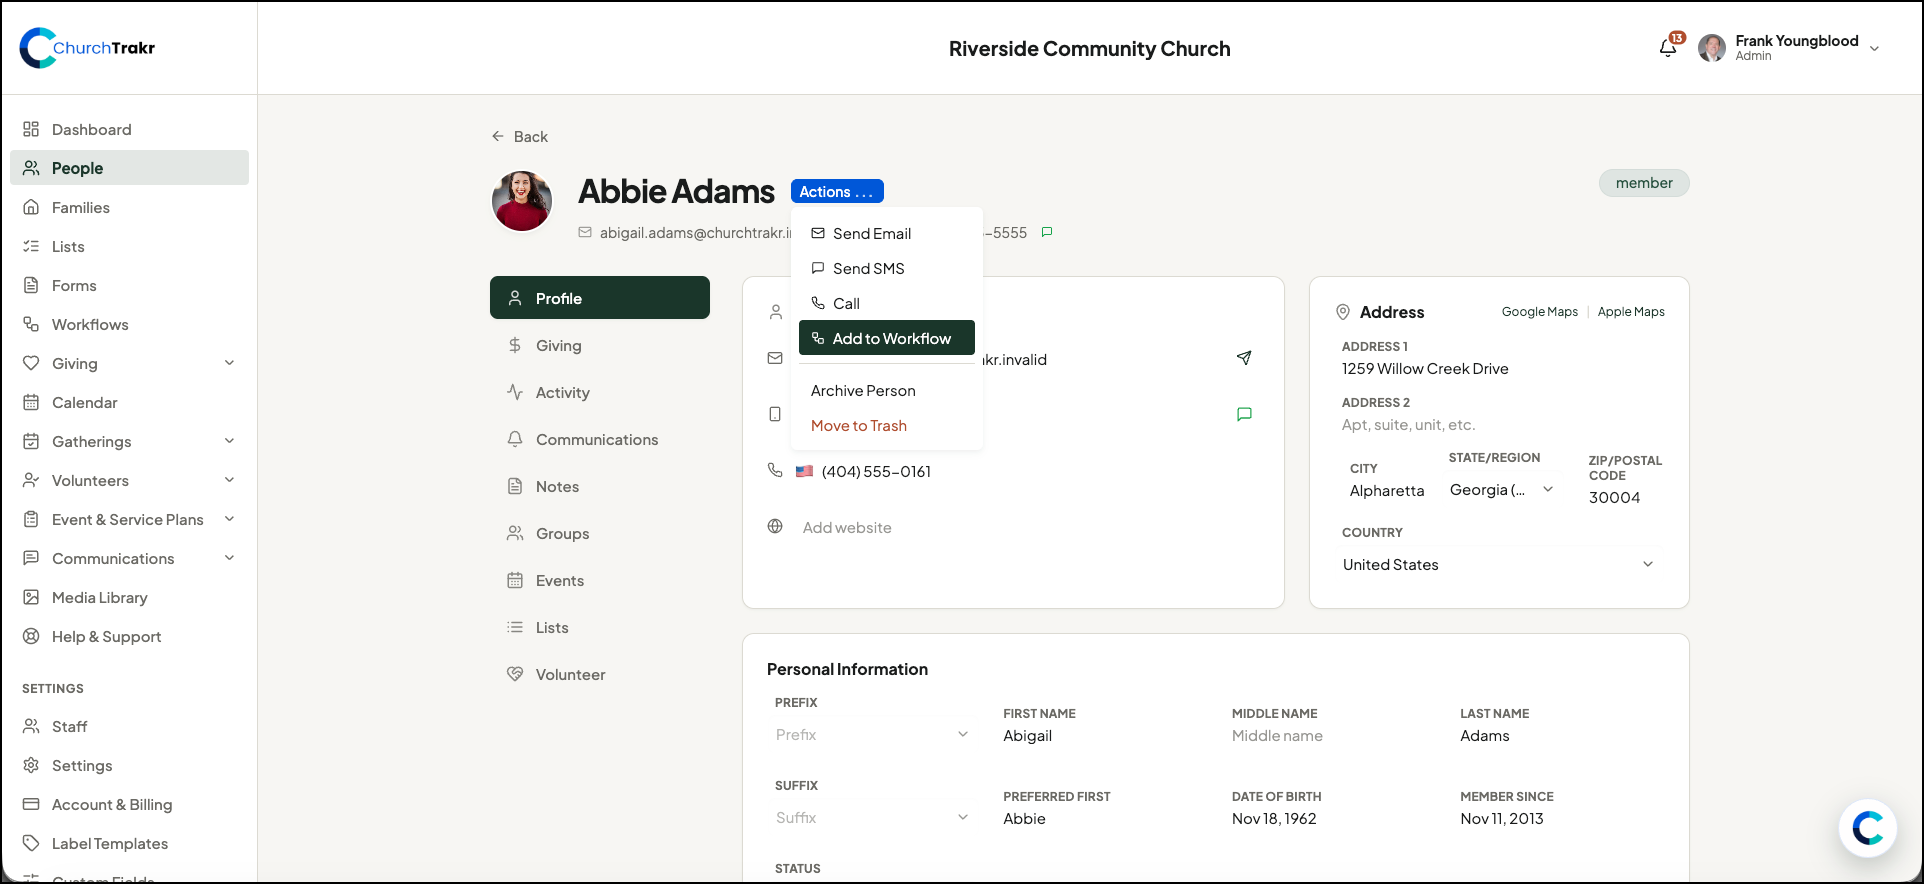Click the Zip code field 30004
Screen dimensions: 1924x884
(1614, 498)
